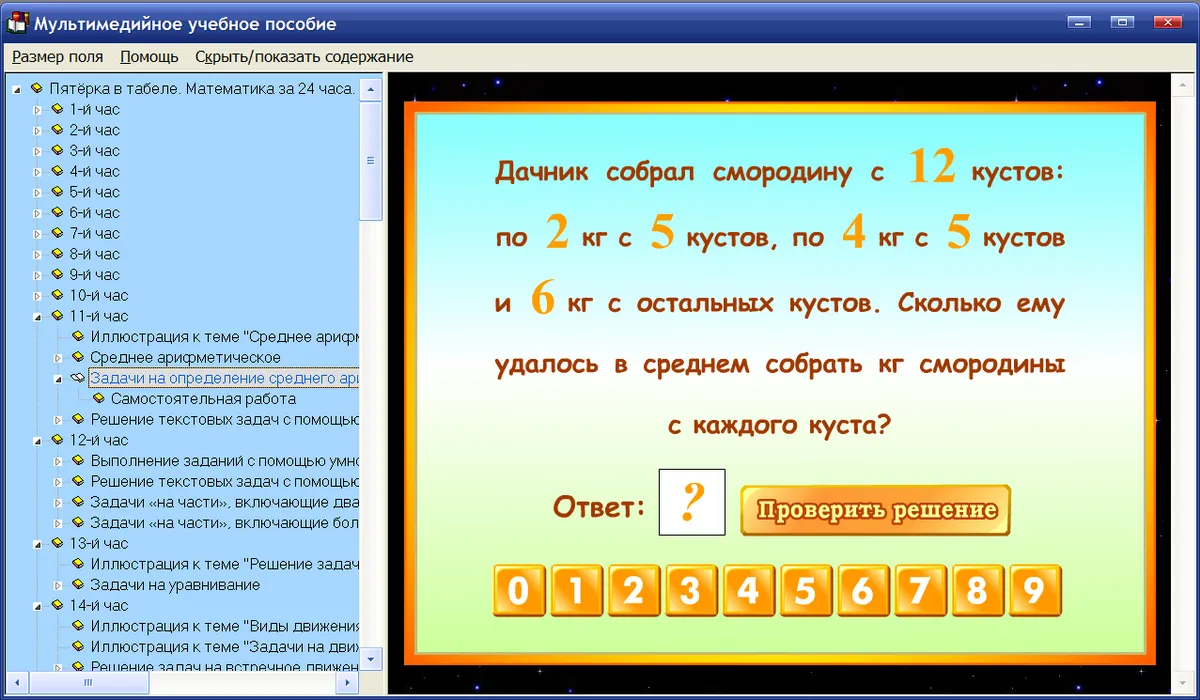1200x700 pixels.
Task: Expand the 2-й час tree node
Action: tap(38, 130)
